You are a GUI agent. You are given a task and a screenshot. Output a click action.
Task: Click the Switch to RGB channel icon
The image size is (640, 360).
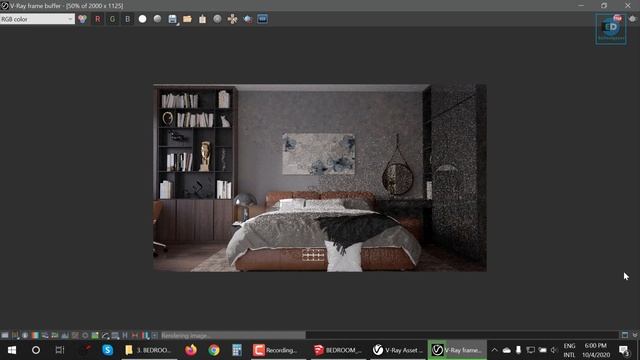82,19
